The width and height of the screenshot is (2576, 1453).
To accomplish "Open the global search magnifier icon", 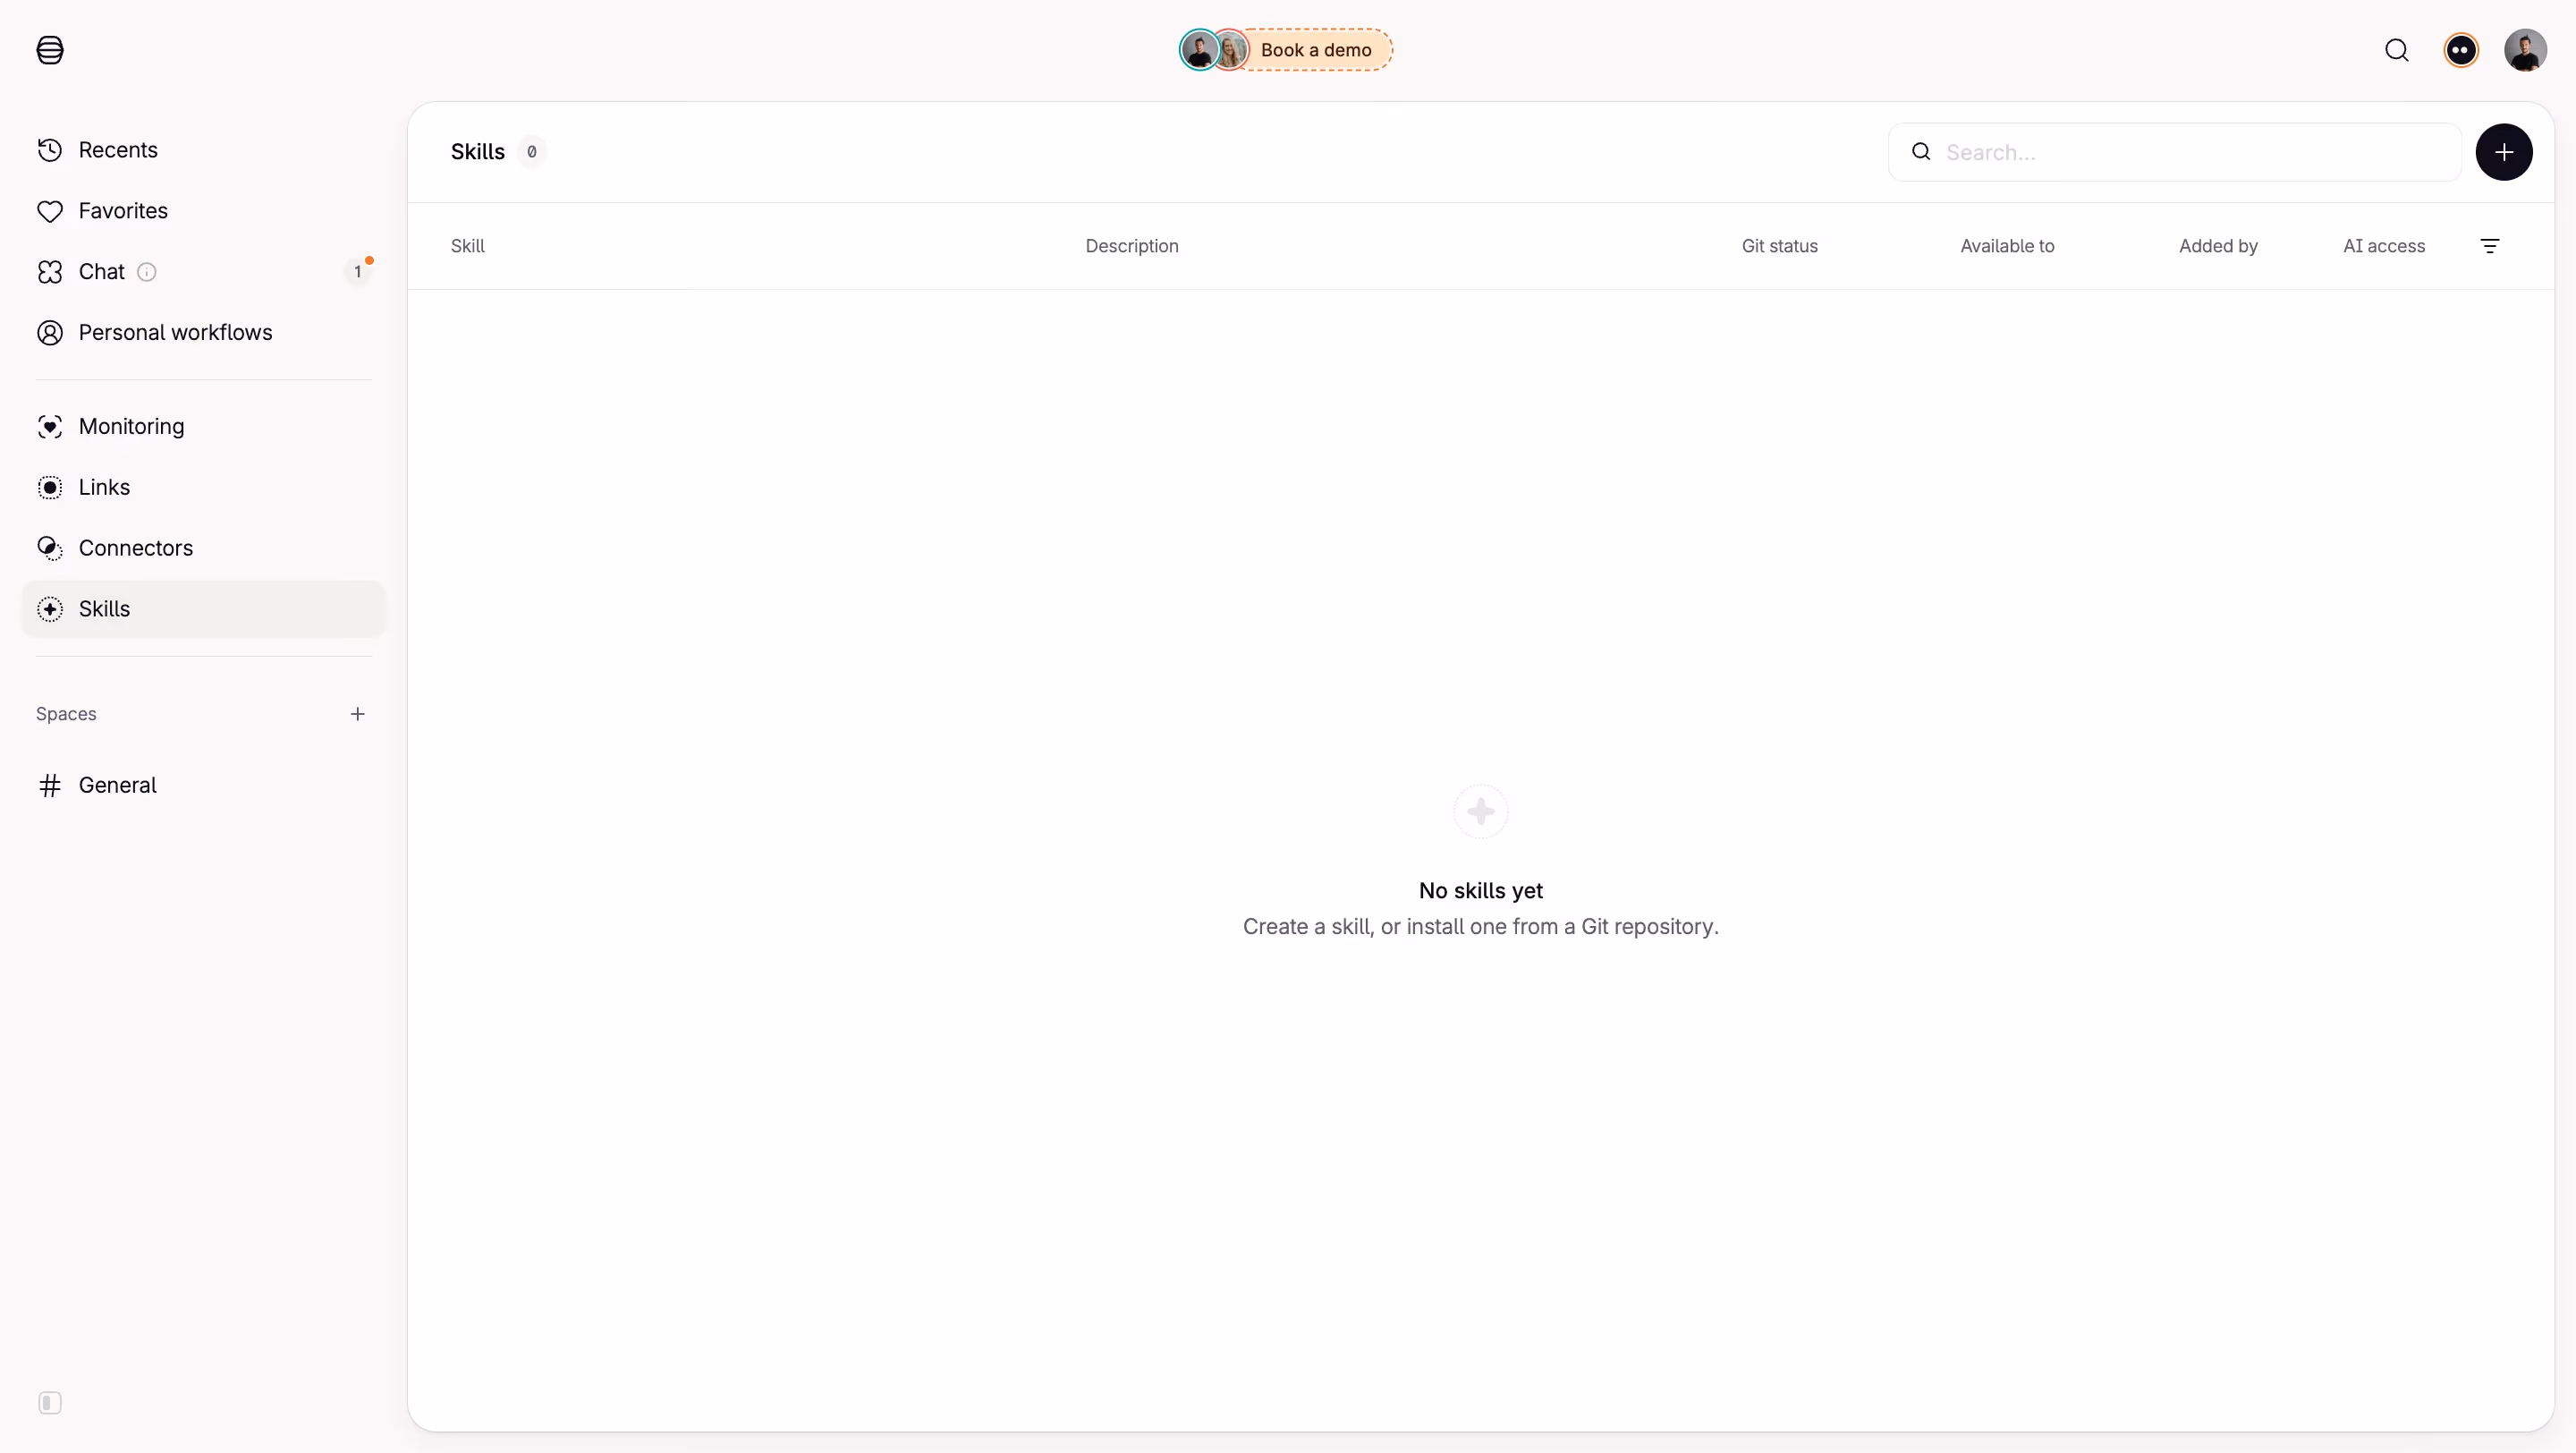I will pos(2397,50).
